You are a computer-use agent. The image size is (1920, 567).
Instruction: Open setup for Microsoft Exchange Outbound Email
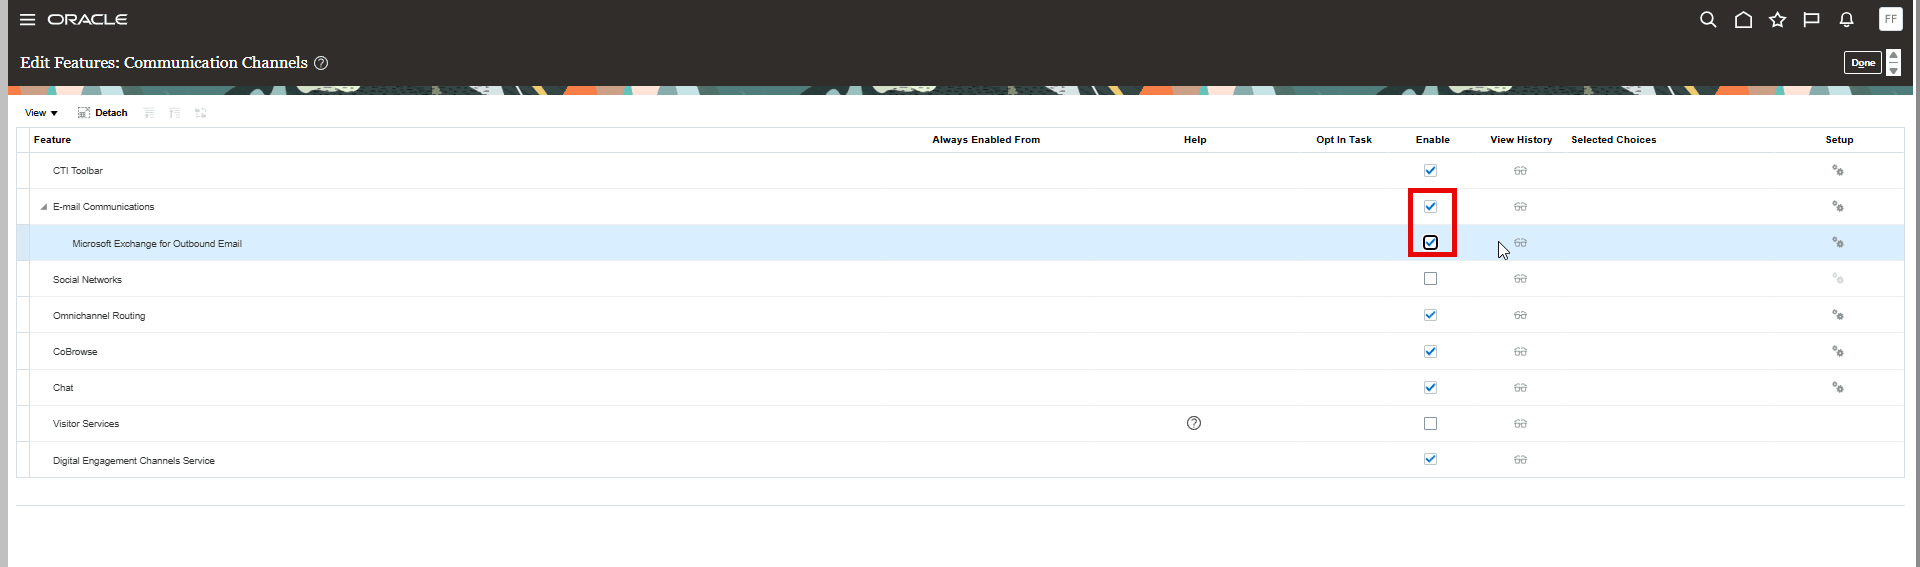point(1838,242)
